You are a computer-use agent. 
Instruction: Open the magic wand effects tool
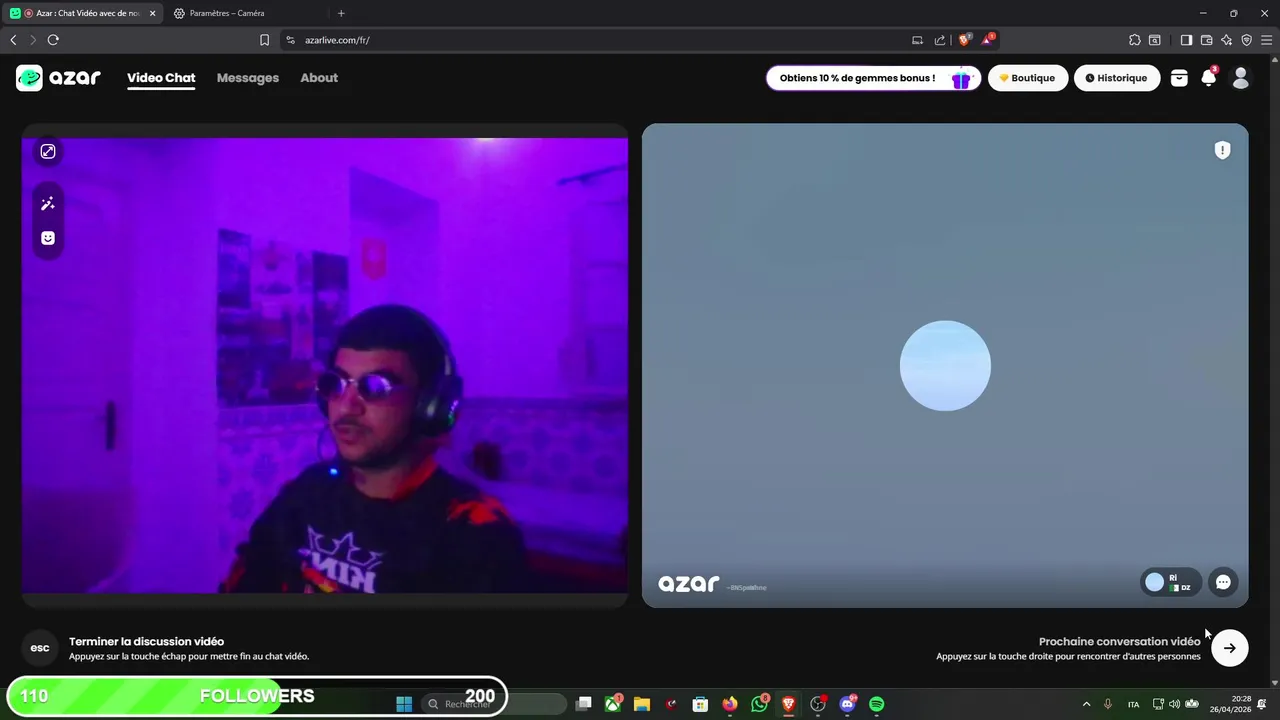pos(48,203)
